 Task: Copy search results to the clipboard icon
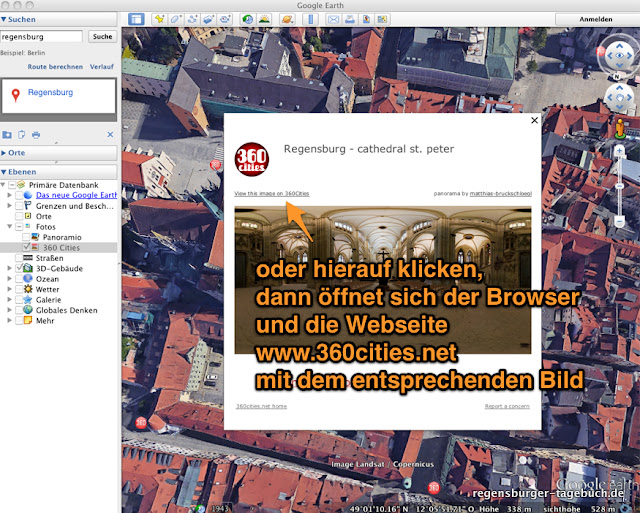click(21, 135)
